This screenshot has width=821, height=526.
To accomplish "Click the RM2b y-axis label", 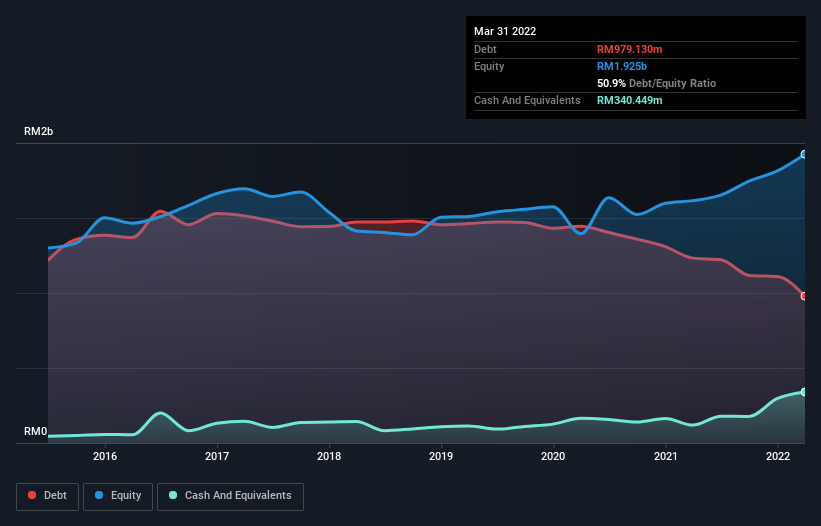I will point(38,131).
